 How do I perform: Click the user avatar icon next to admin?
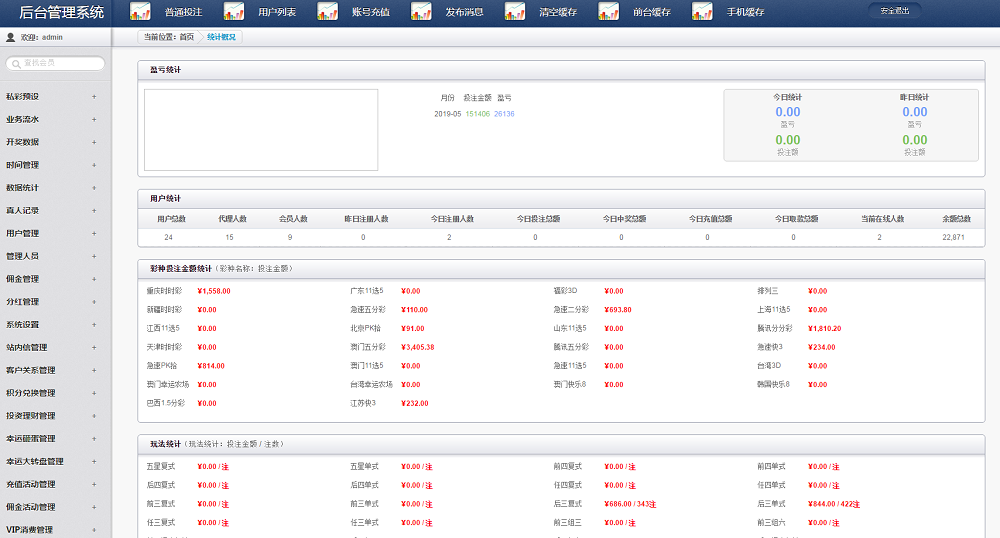pyautogui.click(x=10, y=37)
